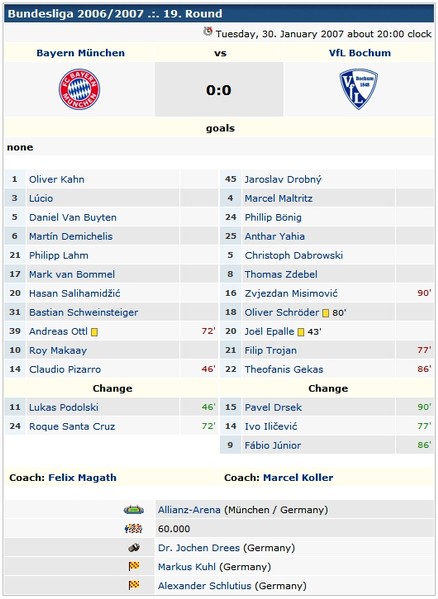Click the yellow card icon next to Joël Epalle
This screenshot has width=438, height=599.
pos(301,332)
